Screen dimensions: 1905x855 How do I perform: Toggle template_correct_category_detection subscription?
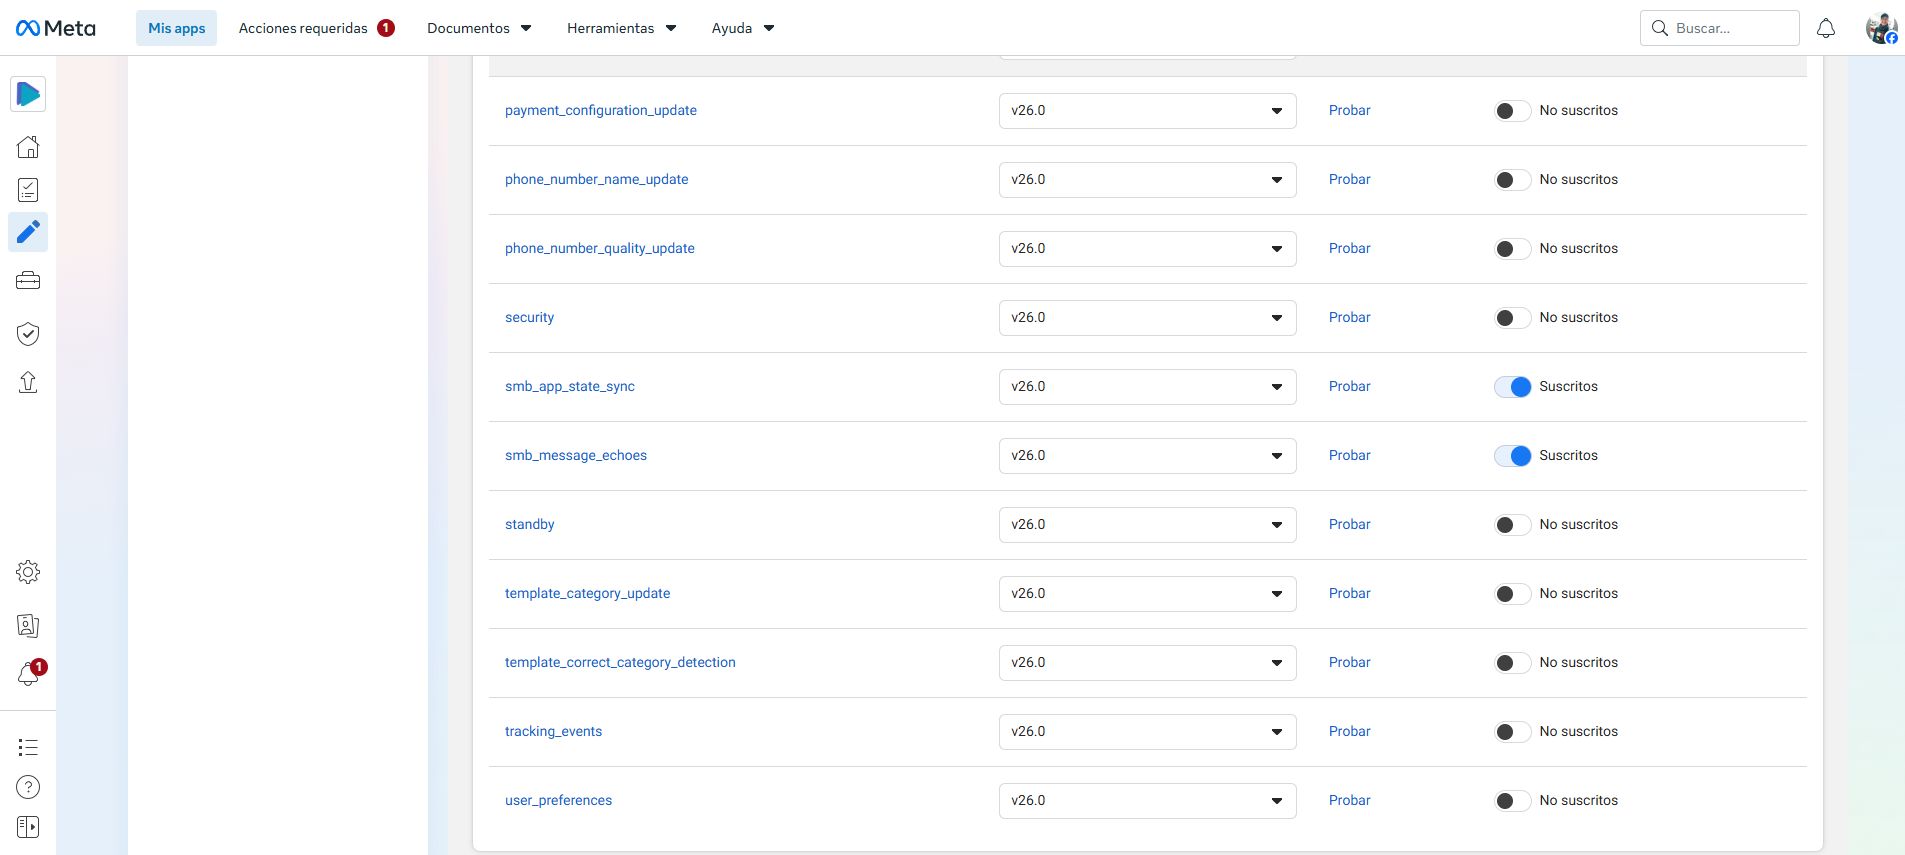1512,663
